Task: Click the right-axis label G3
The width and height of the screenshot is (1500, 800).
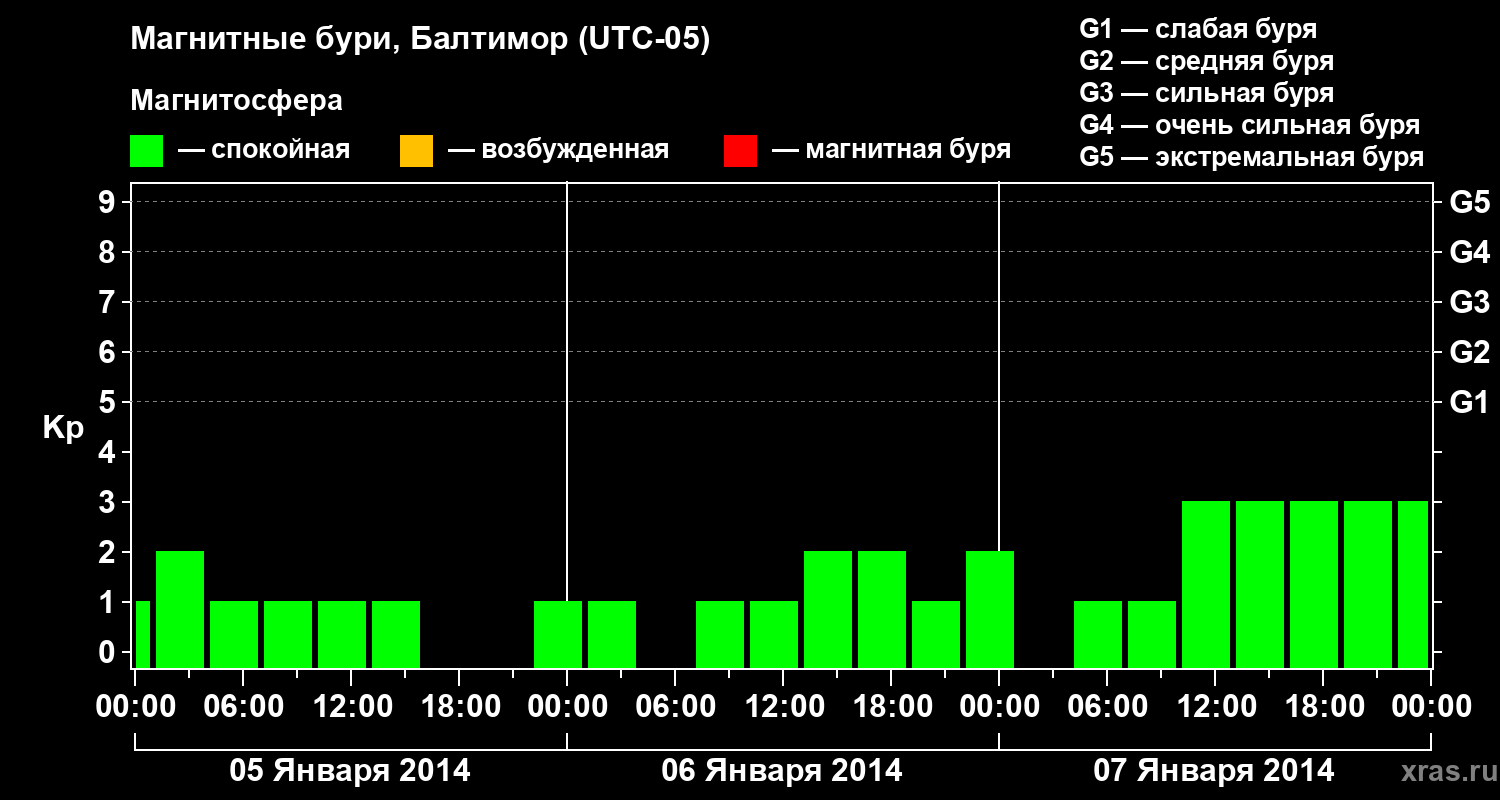Action: click(x=1469, y=302)
